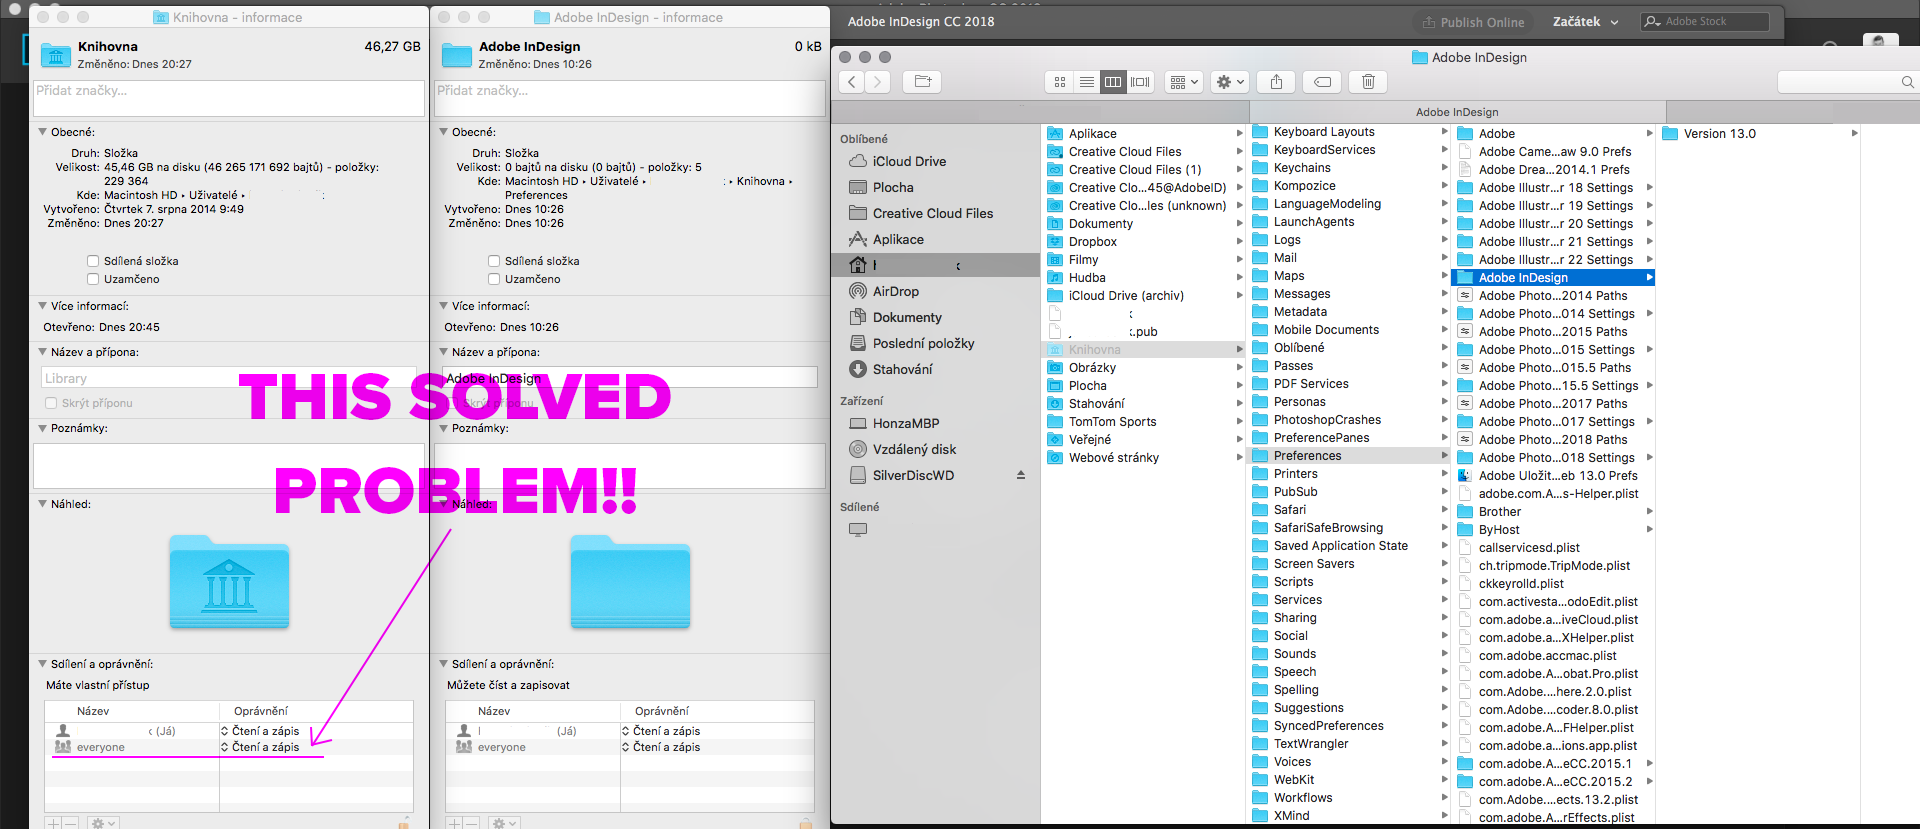The image size is (1920, 829).
Task: Open AirDrop in Finder sidebar
Action: tap(895, 291)
